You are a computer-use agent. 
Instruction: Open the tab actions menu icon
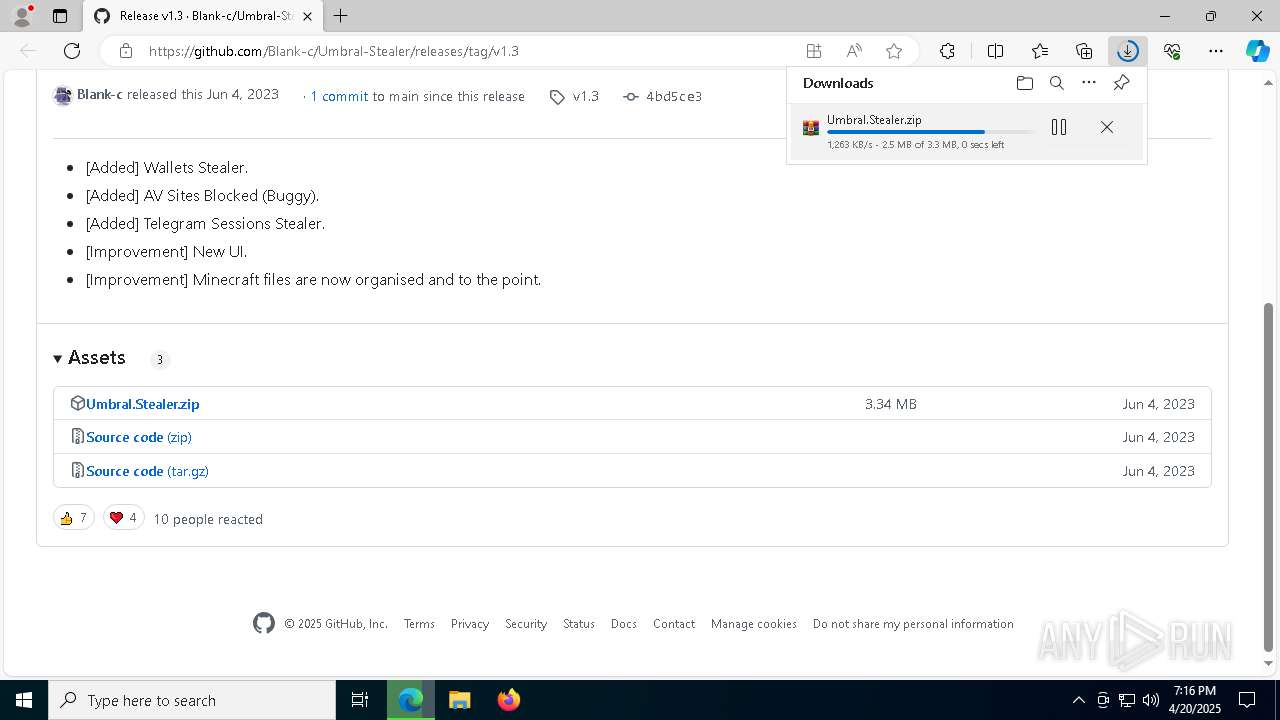pyautogui.click(x=60, y=16)
